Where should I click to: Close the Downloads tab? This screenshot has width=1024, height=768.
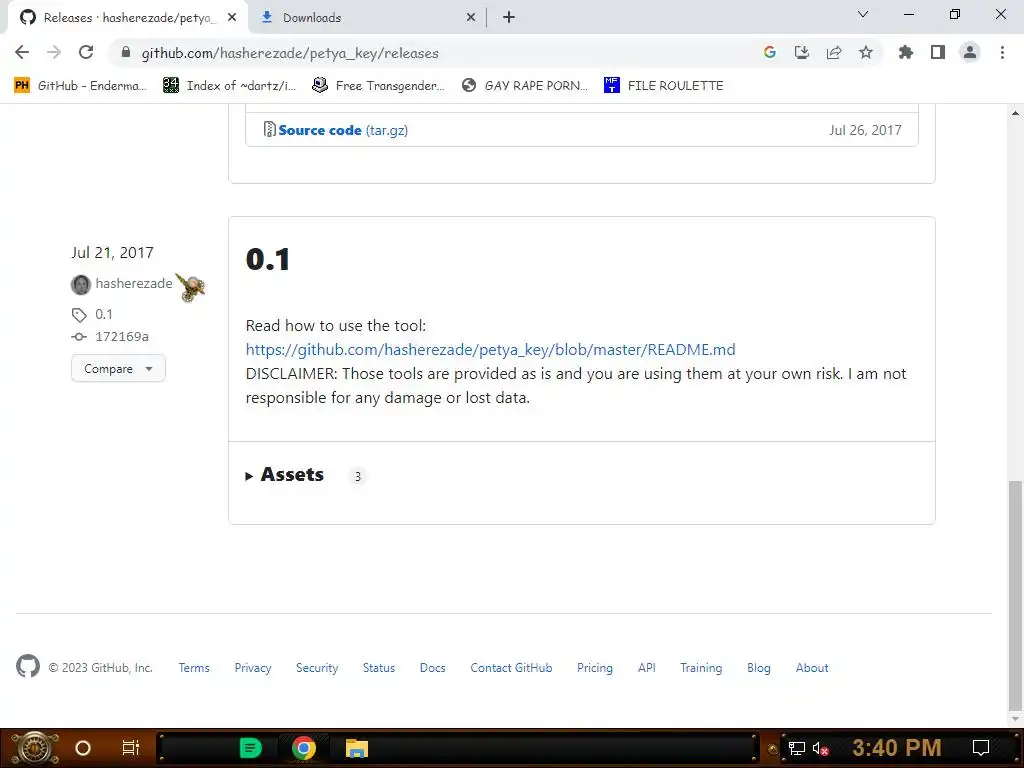(471, 18)
